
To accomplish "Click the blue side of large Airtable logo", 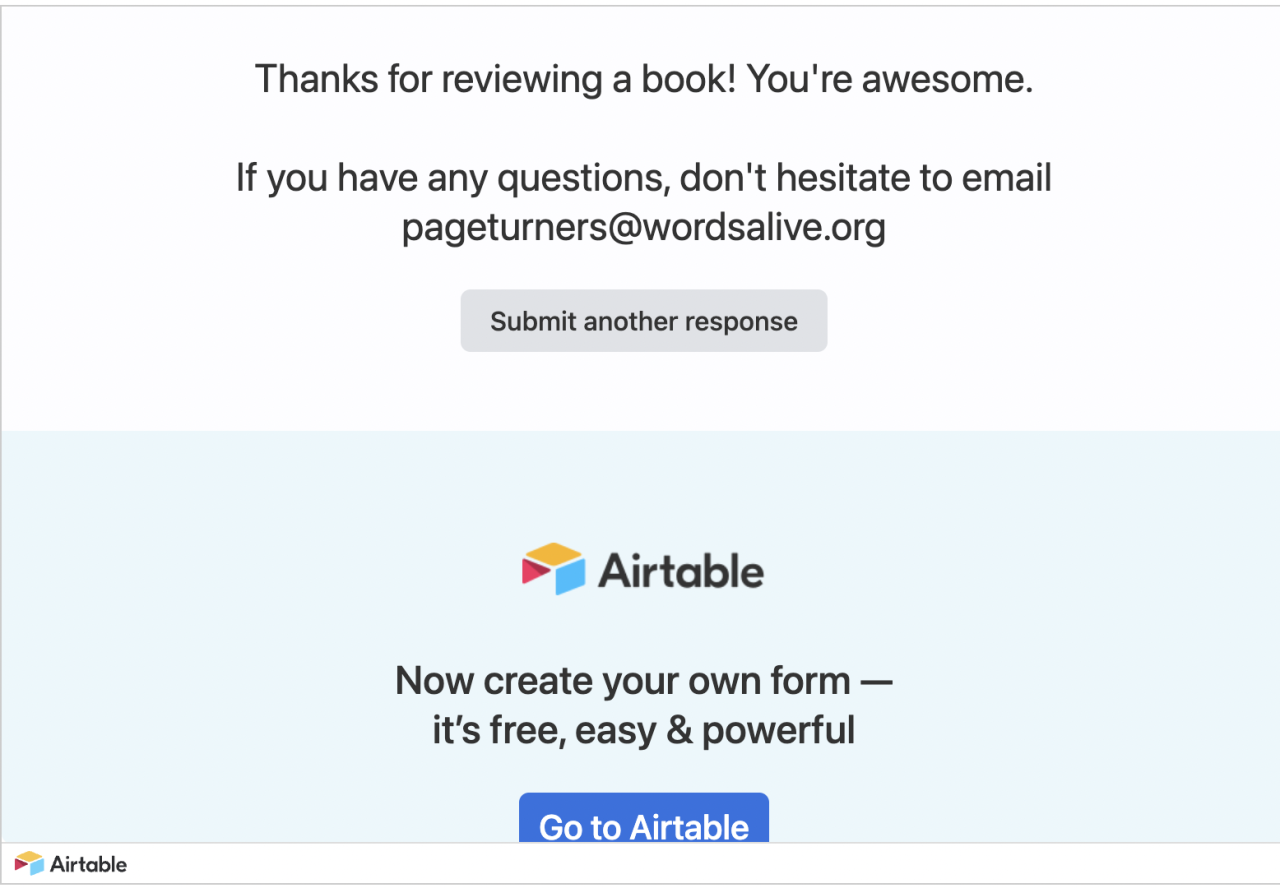I will tap(569, 578).
